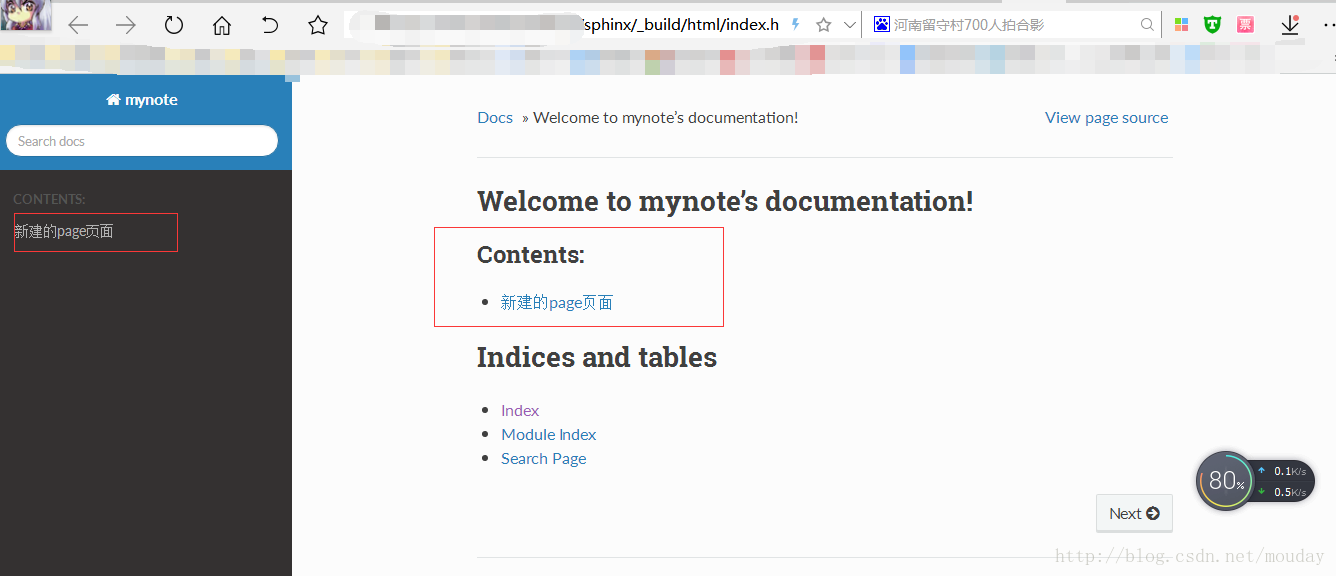Screen dimensions: 1336x576
Task: Open the browser home page icon
Action: 222,25
